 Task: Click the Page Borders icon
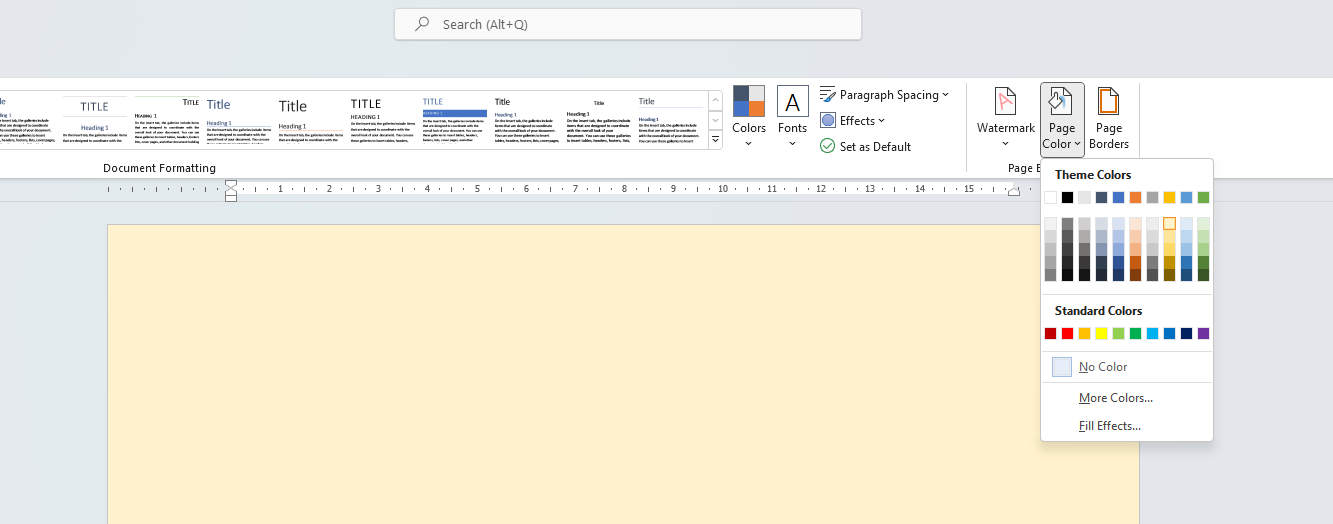pos(1108,102)
